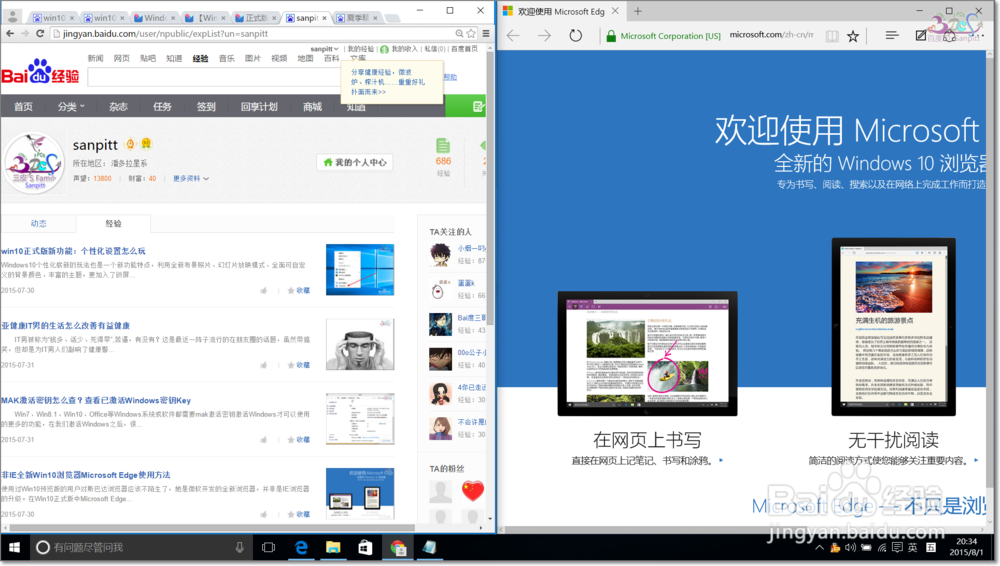This screenshot has height=566, width=1000.
Task: Select the 动态 tab
Action: (x=38, y=223)
